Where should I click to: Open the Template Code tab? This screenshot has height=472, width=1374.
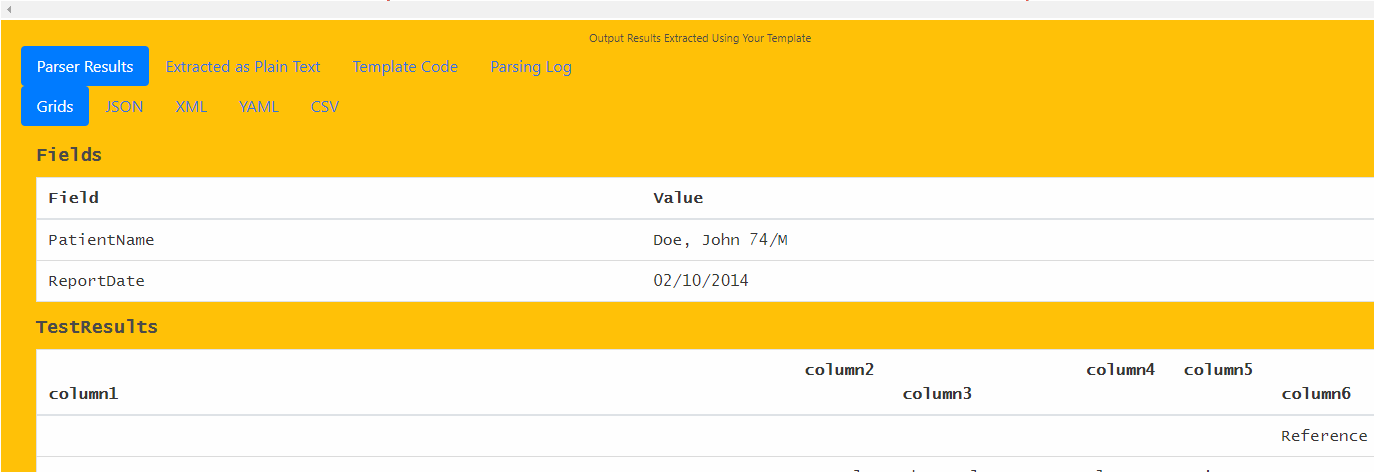pyautogui.click(x=405, y=67)
